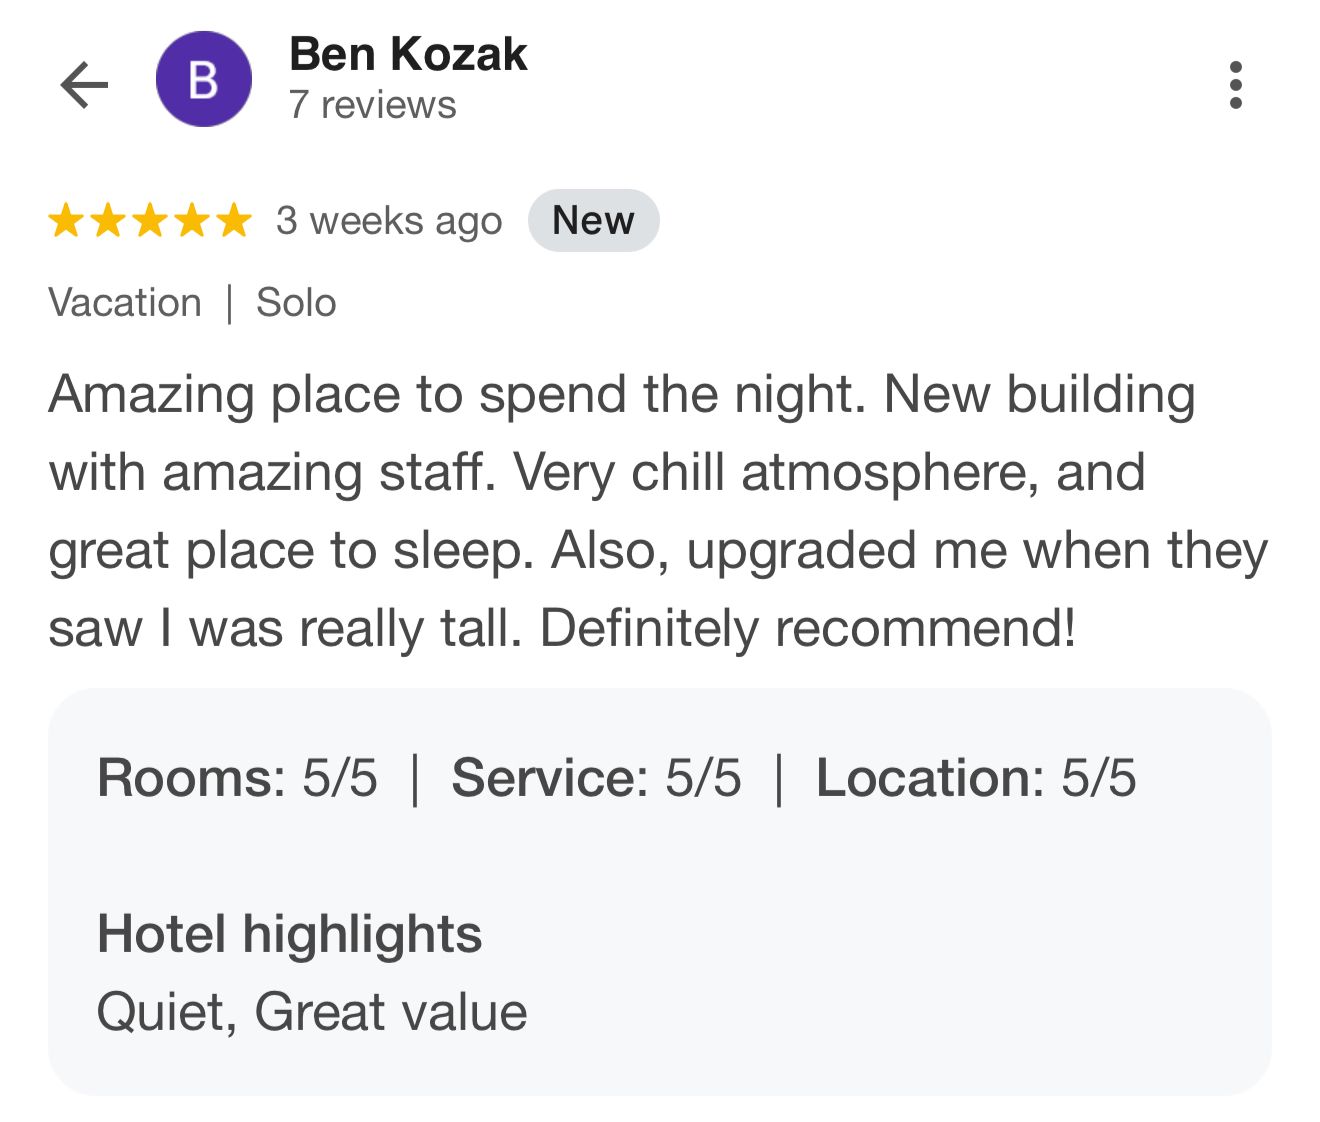Select the Solo traveler label
Screen dimensions: 1320x1122
(296, 303)
